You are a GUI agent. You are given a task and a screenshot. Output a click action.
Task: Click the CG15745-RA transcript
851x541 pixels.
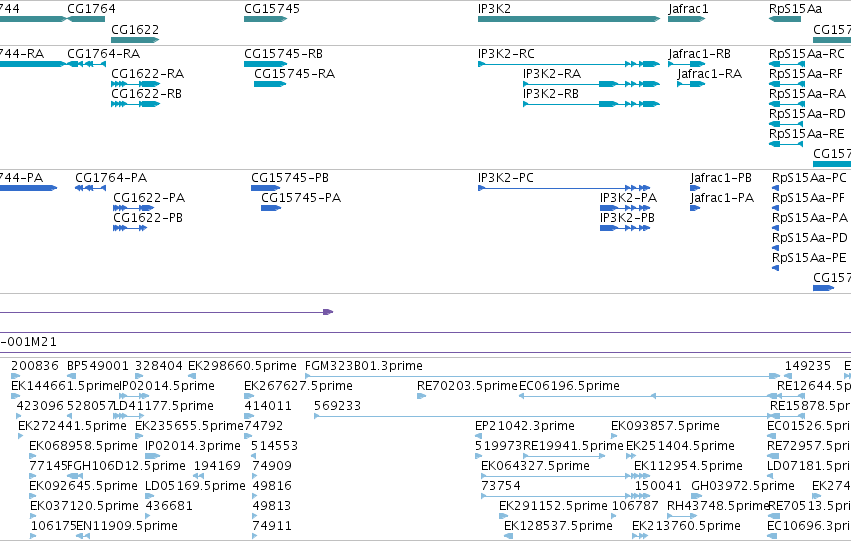coord(270,84)
